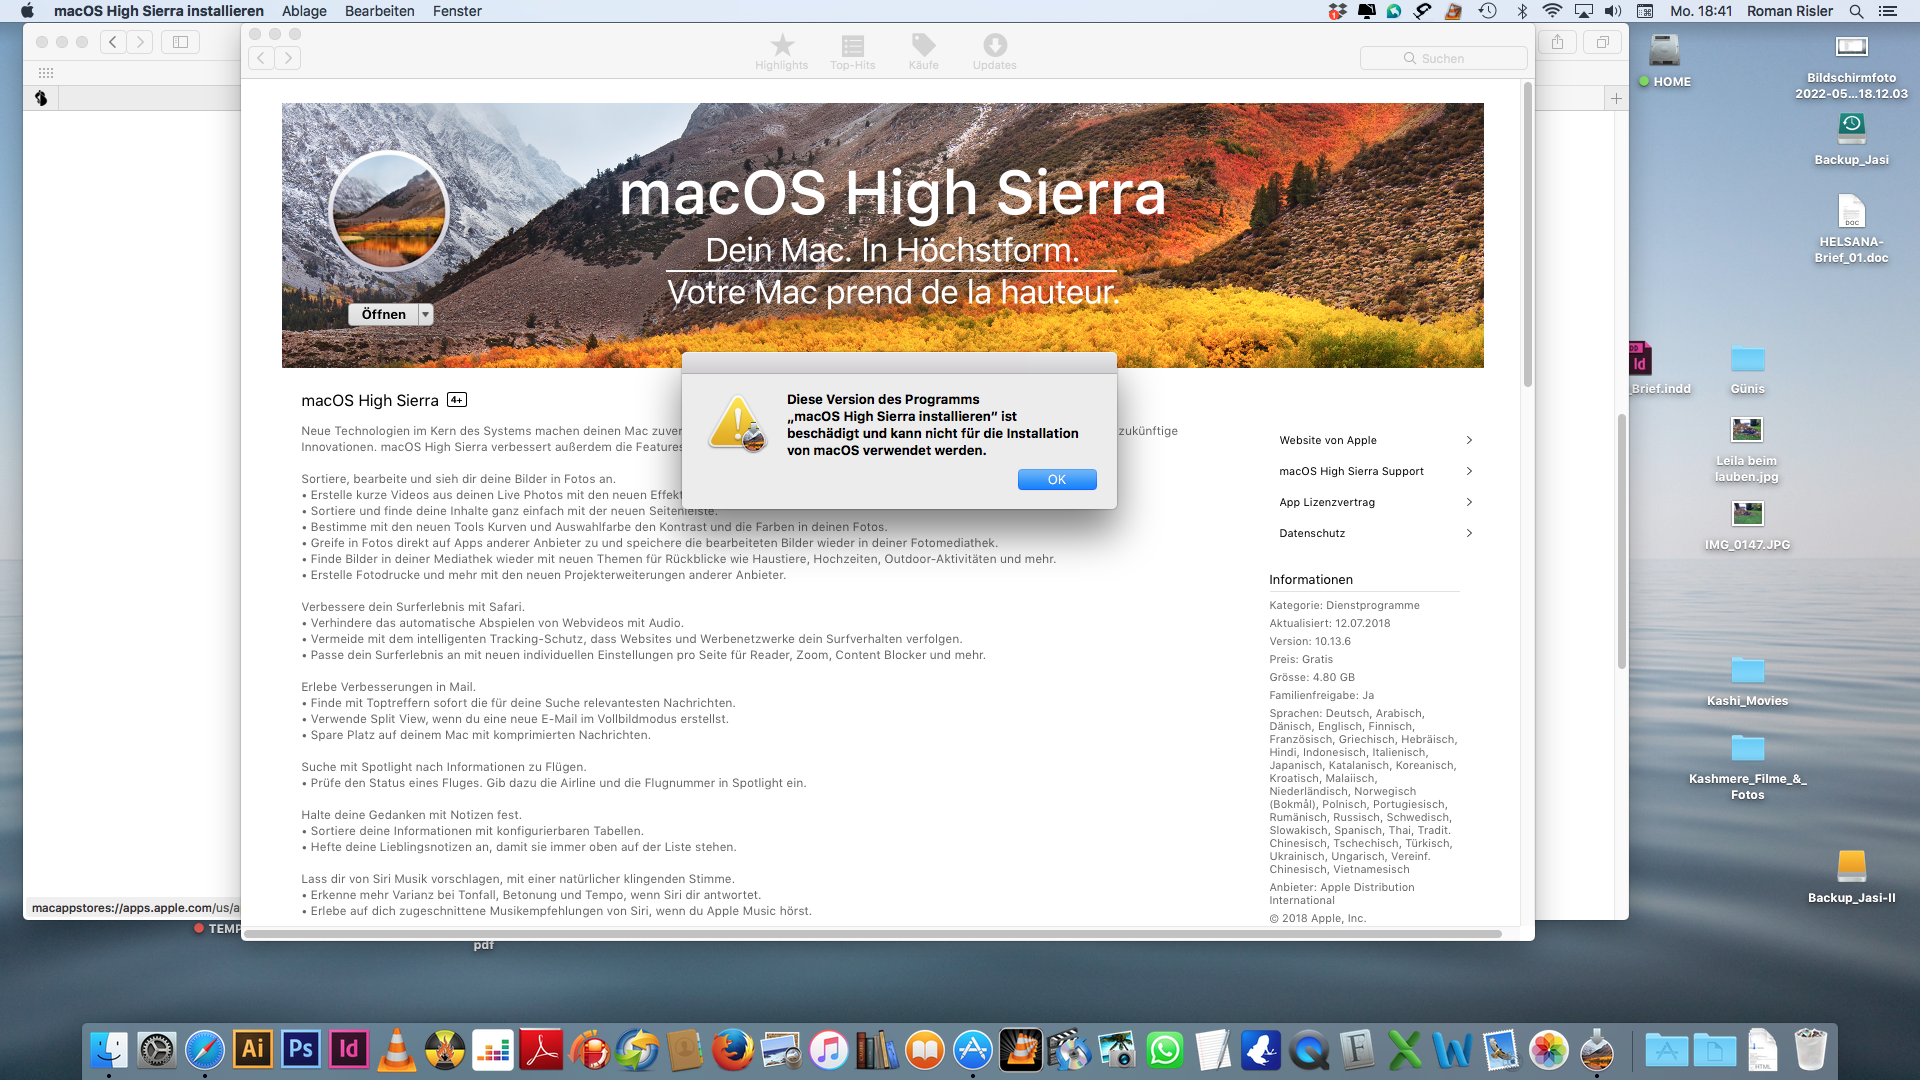Click the share icon in the Safari toolbar
This screenshot has width=1920, height=1080.
click(1557, 42)
